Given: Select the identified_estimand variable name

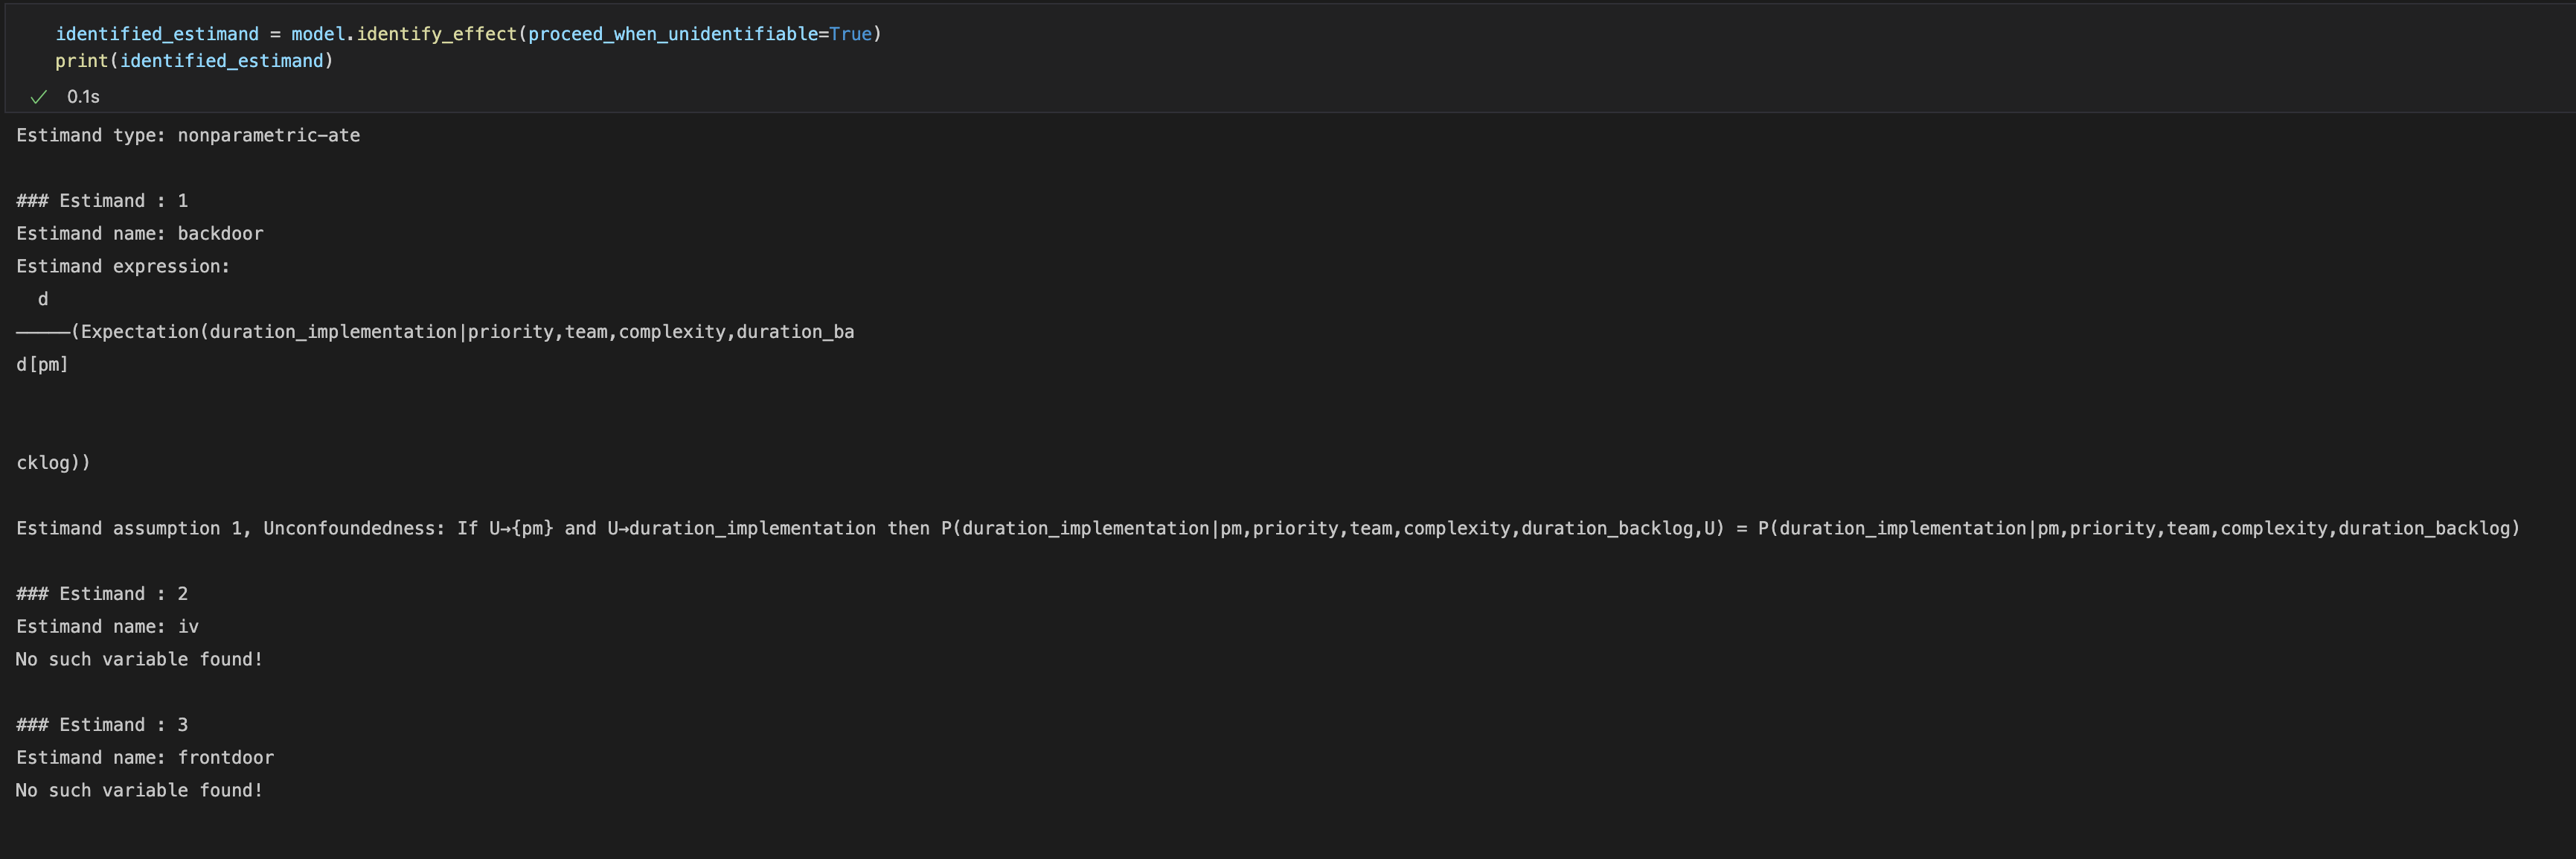Looking at the screenshot, I should coord(156,33).
